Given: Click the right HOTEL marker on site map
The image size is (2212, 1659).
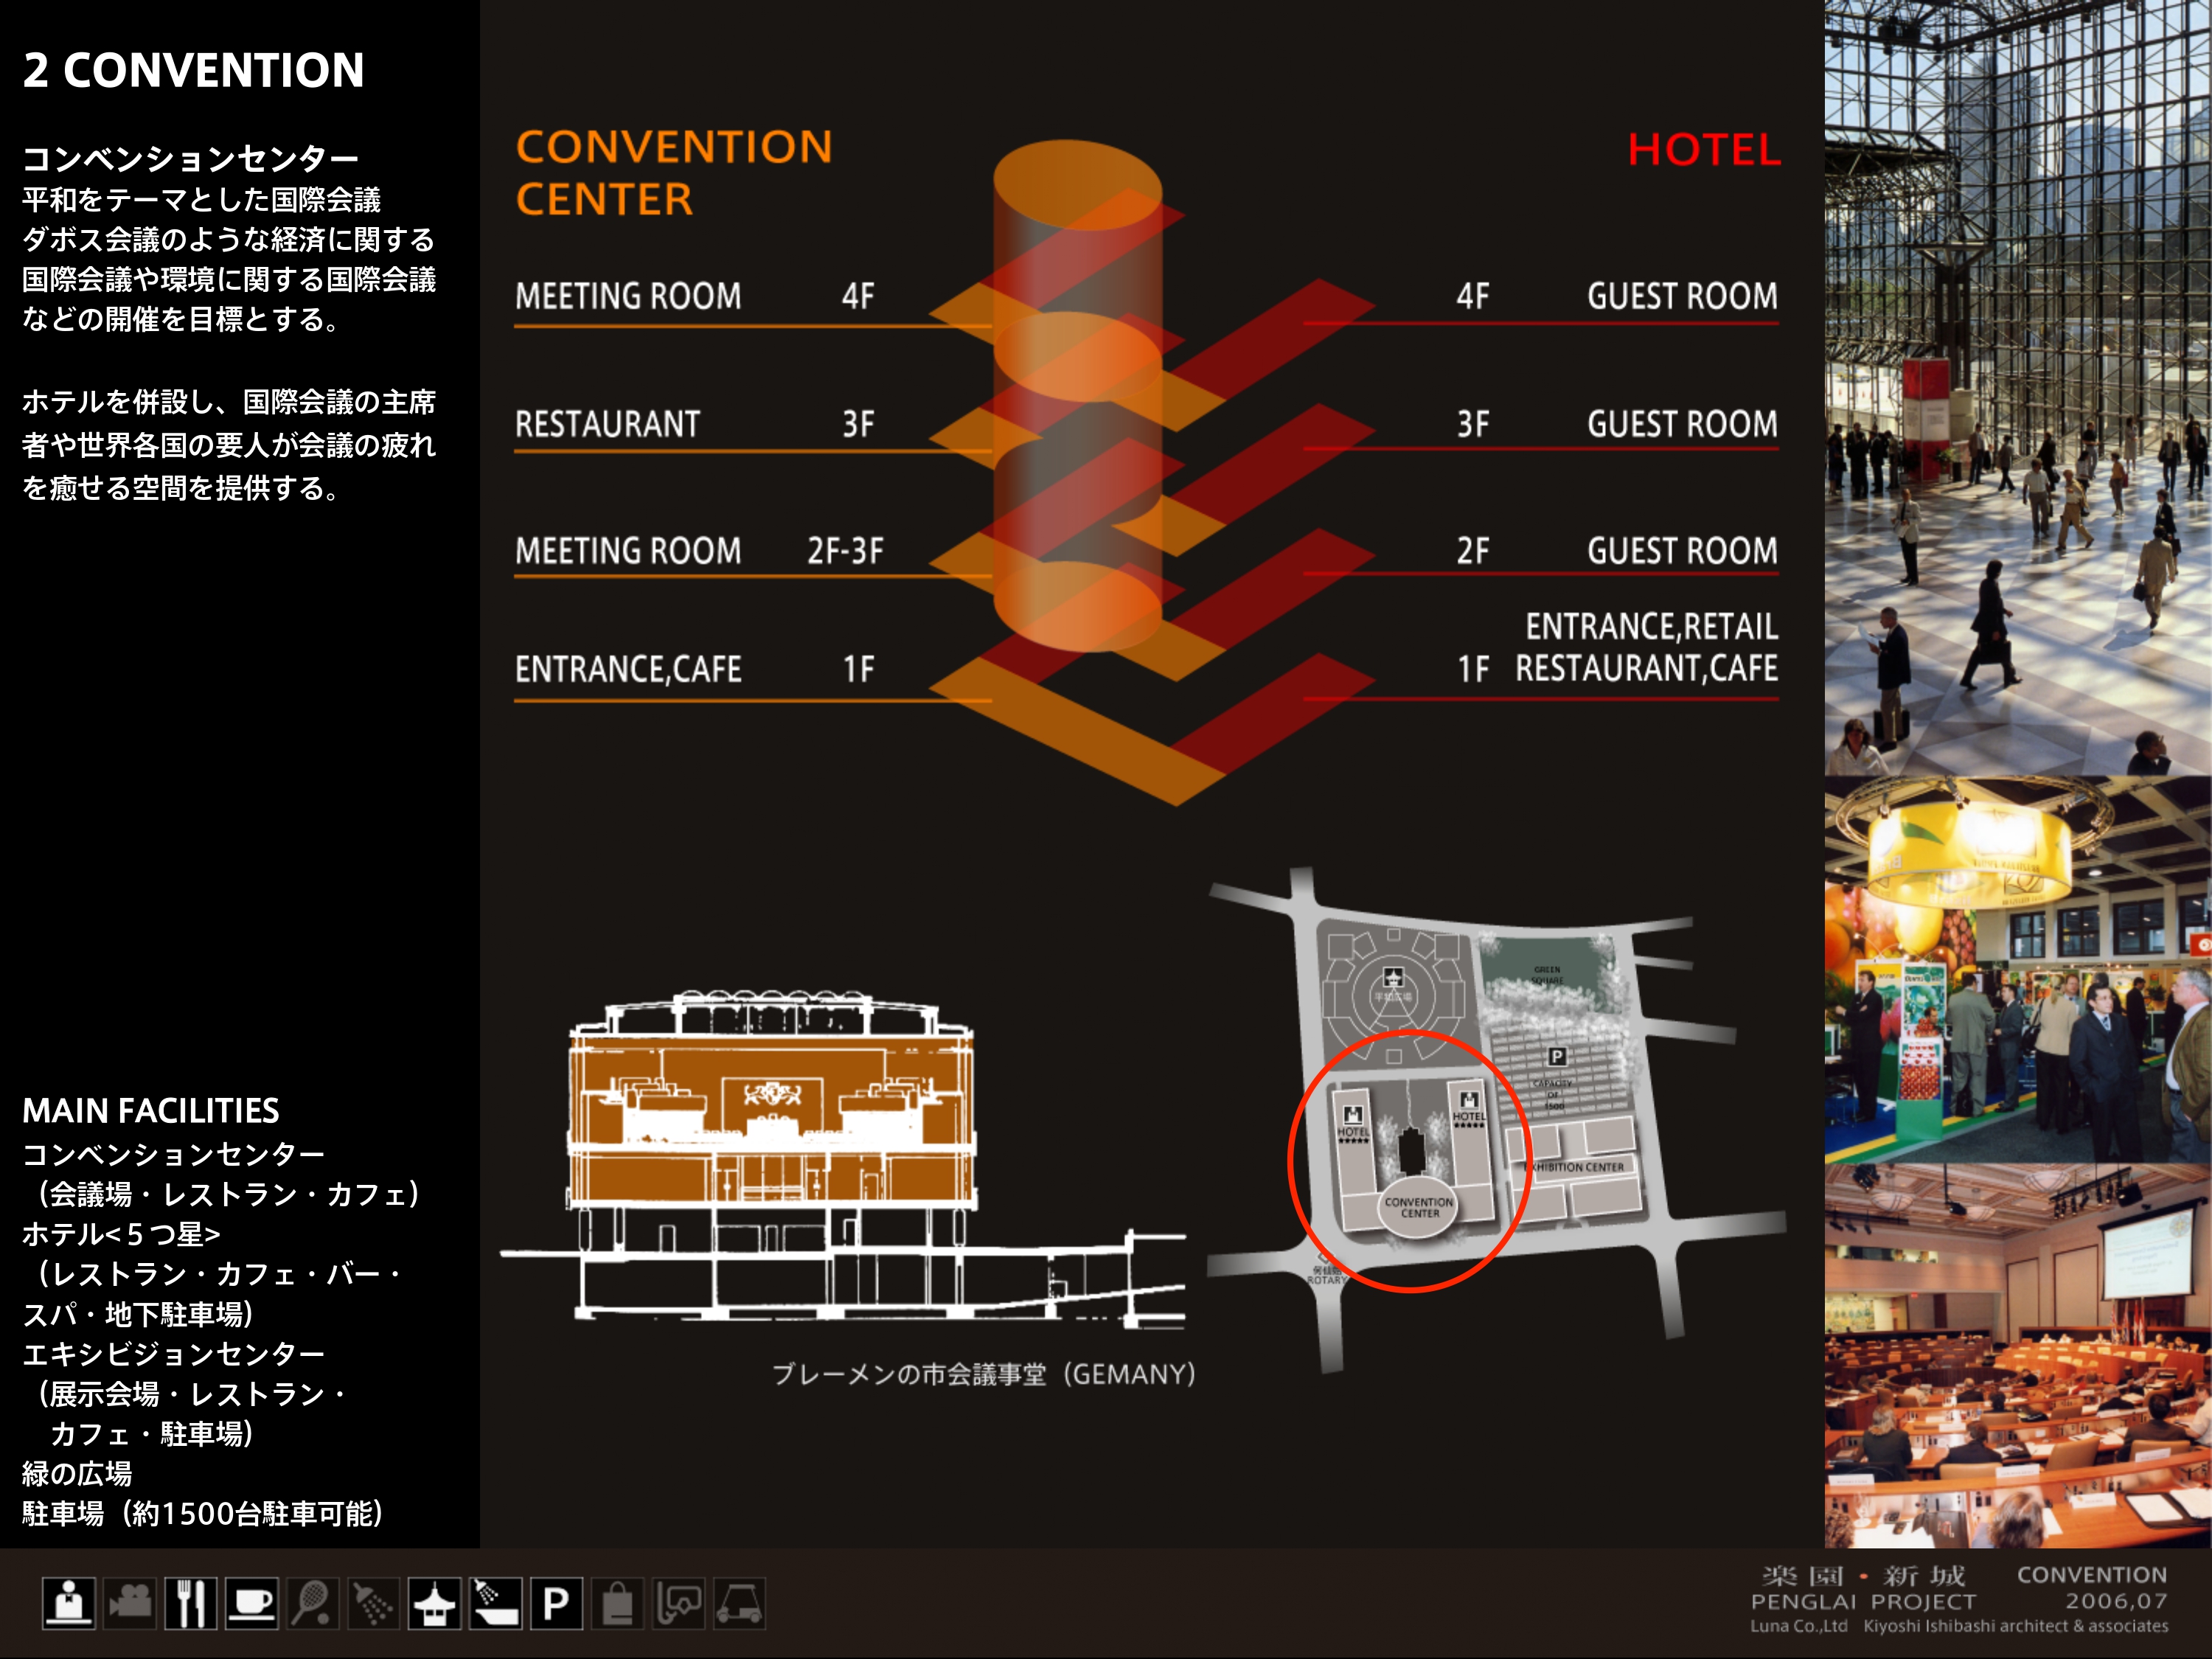Looking at the screenshot, I should 1469,1108.
